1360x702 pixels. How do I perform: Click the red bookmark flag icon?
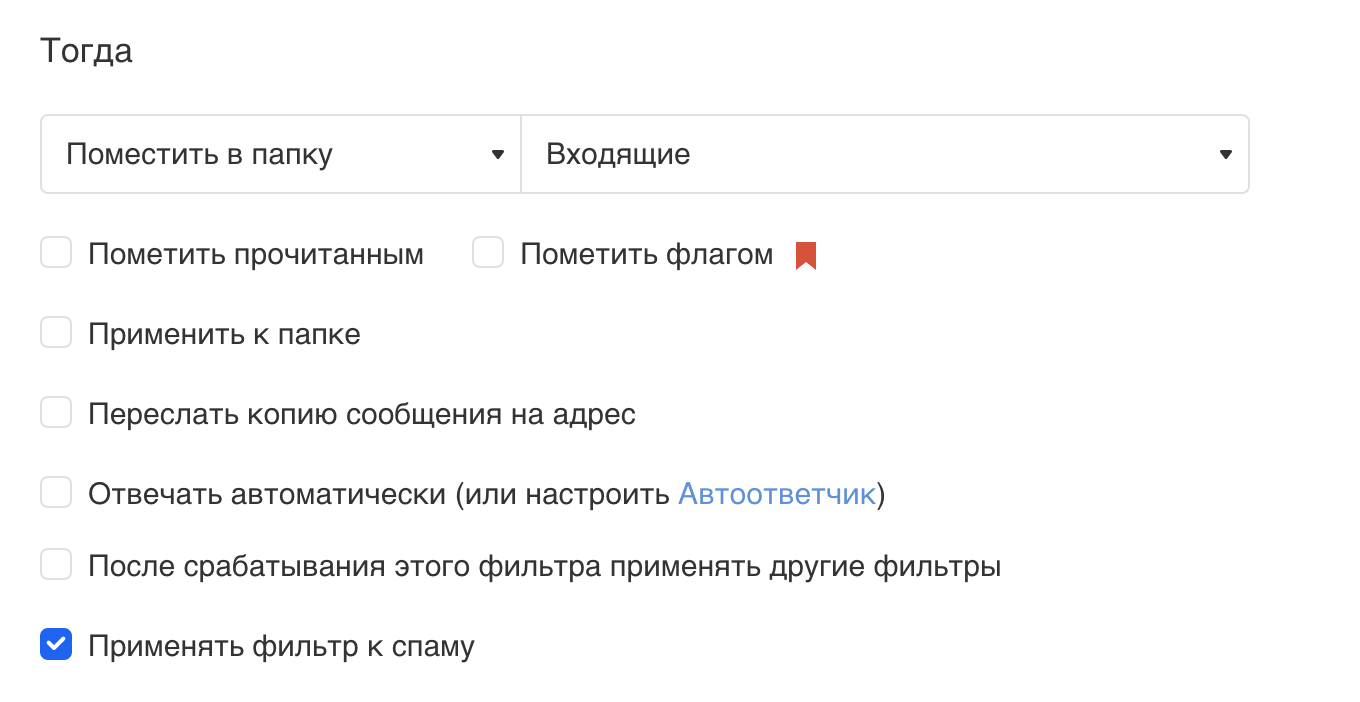click(x=806, y=256)
